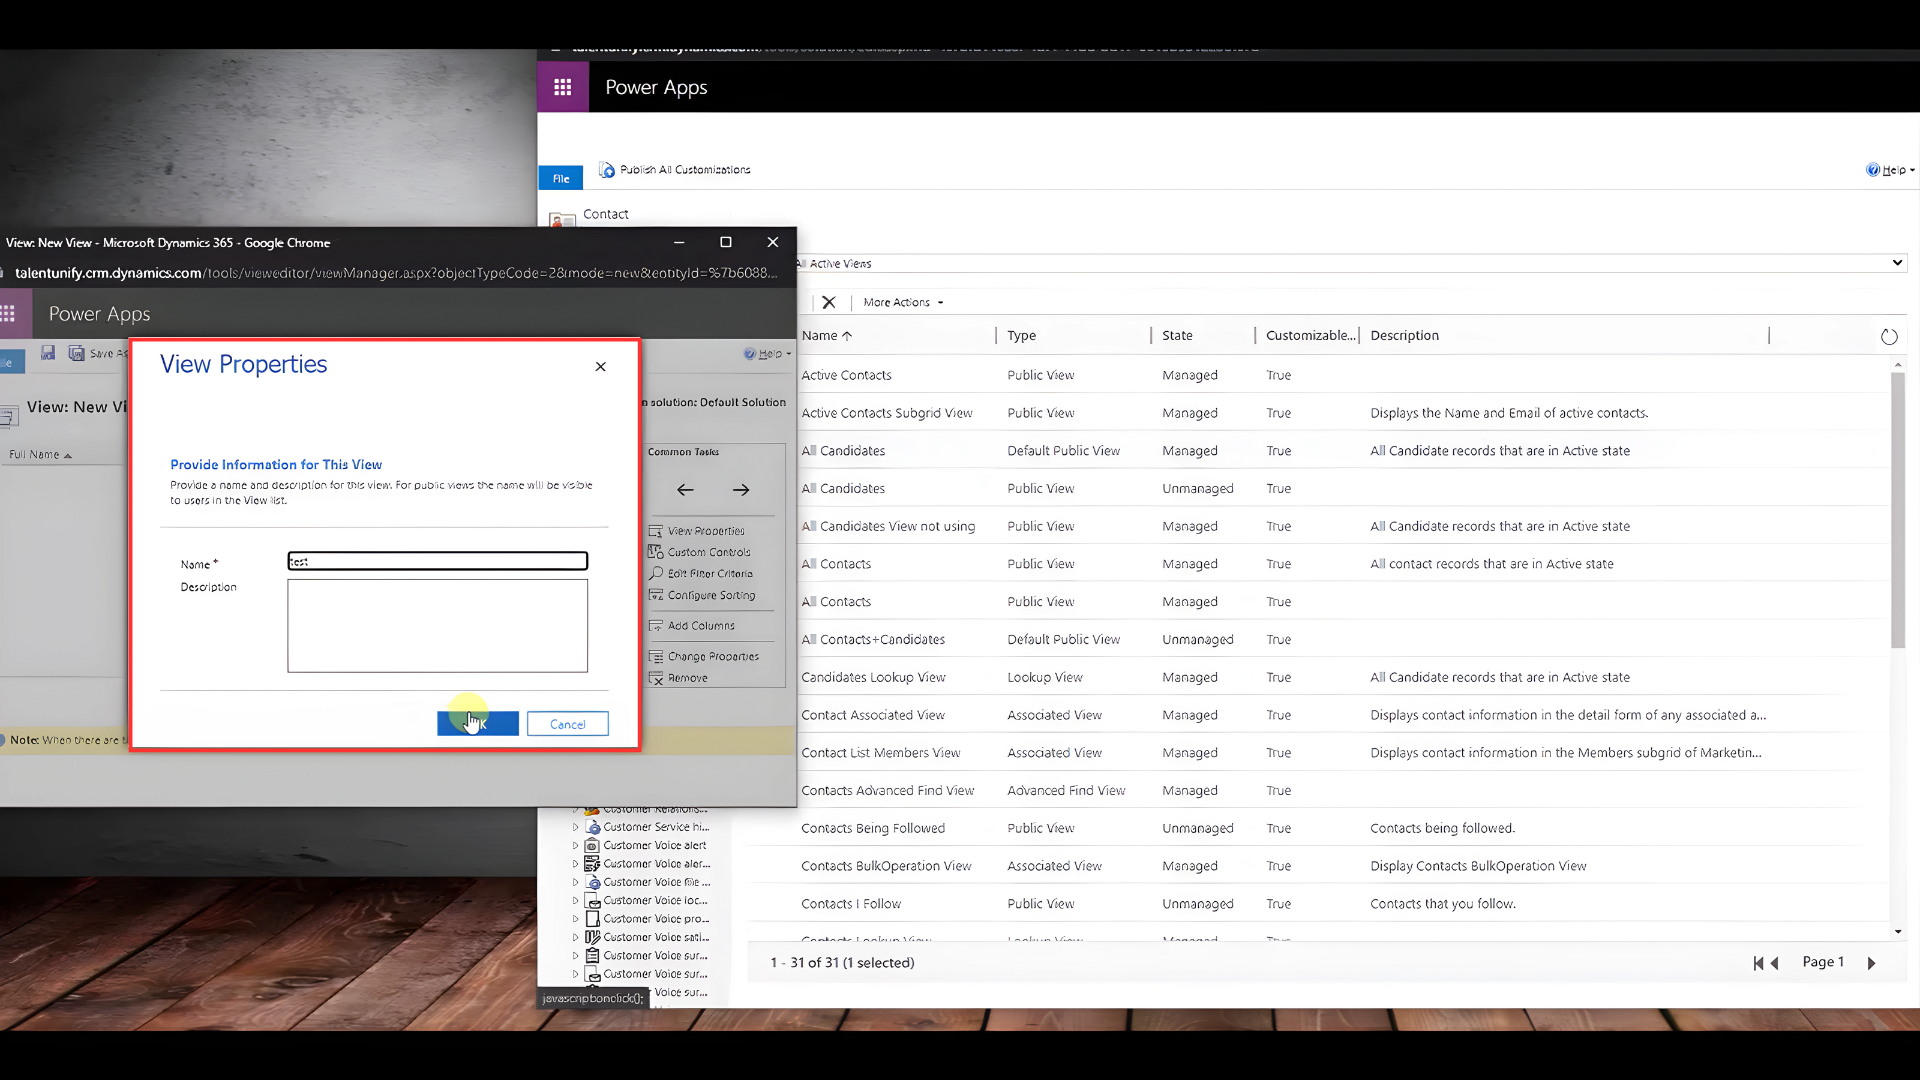Select Contact Associated View row
This screenshot has width=1920, height=1080.
1320,715
